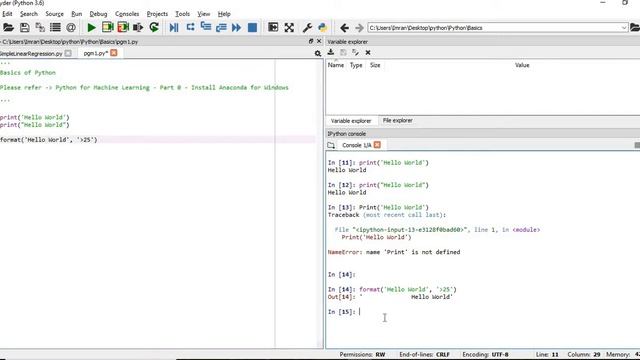Image resolution: width=640 pixels, height=360 pixels.
Task: Re-run the last script
Action: pos(154,27)
